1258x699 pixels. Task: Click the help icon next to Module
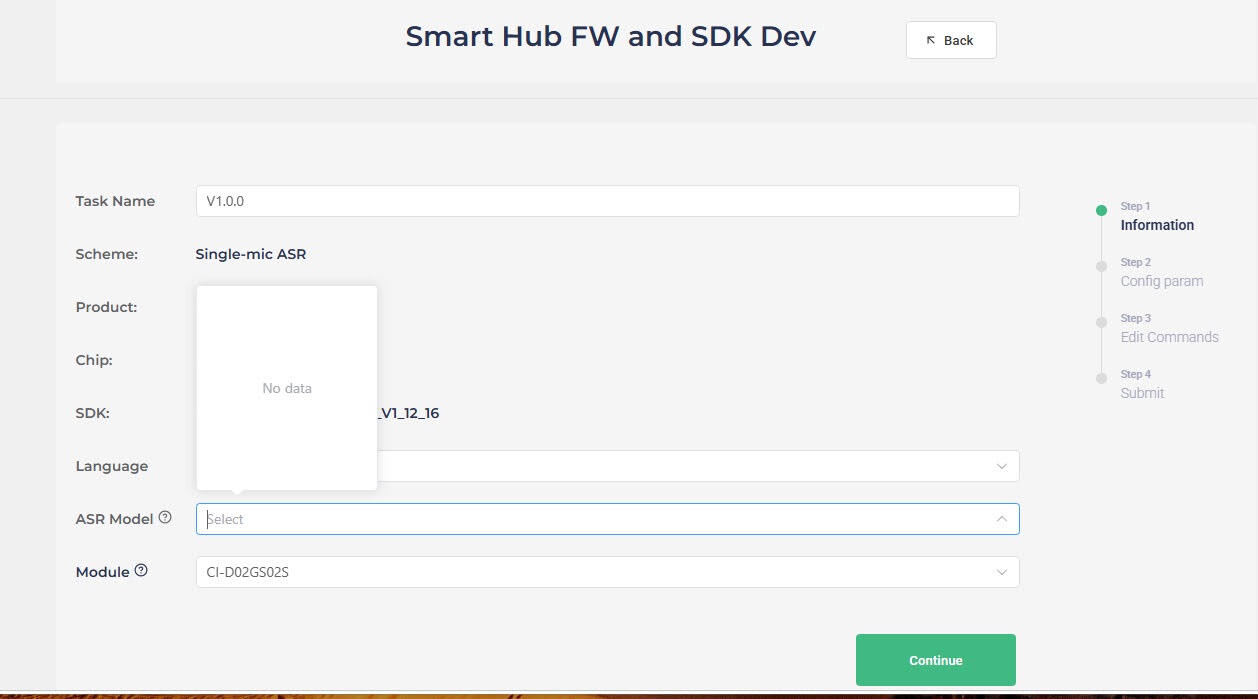tap(141, 571)
